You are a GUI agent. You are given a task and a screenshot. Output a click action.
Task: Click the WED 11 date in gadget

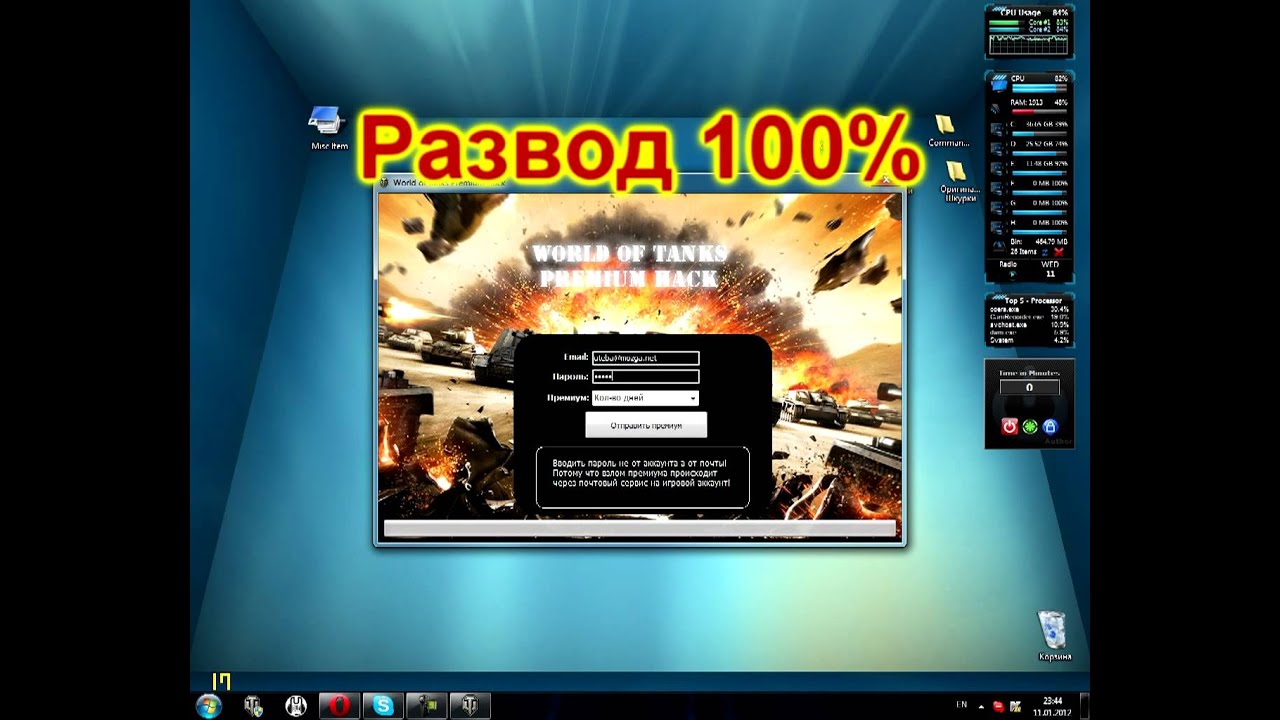click(x=1050, y=269)
